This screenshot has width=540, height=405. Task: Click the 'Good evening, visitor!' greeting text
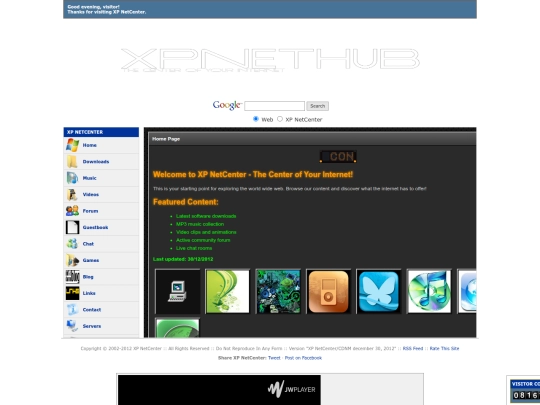(x=93, y=7)
